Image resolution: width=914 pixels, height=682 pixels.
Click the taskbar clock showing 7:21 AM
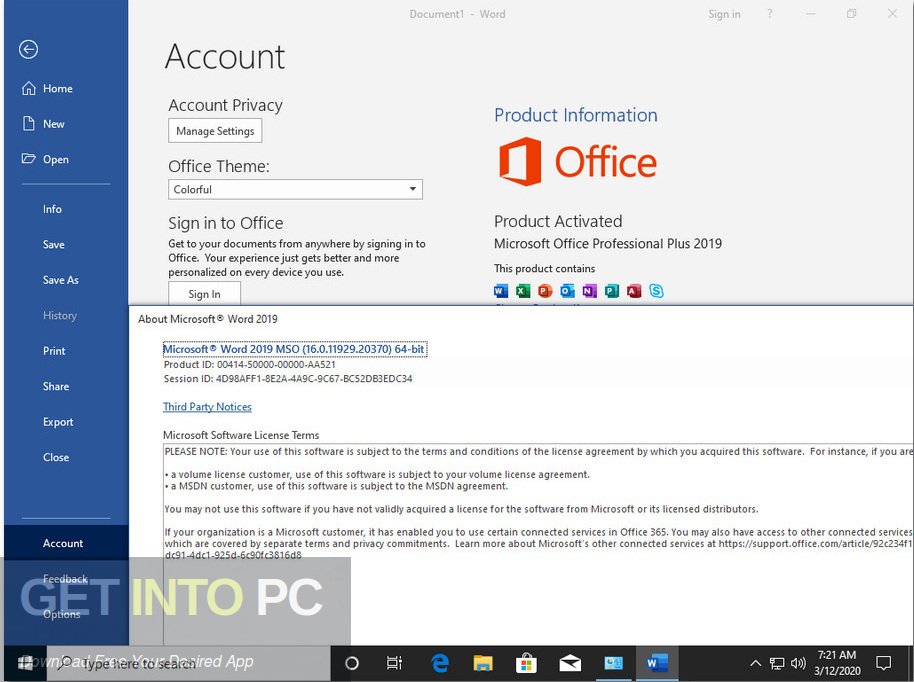click(837, 663)
